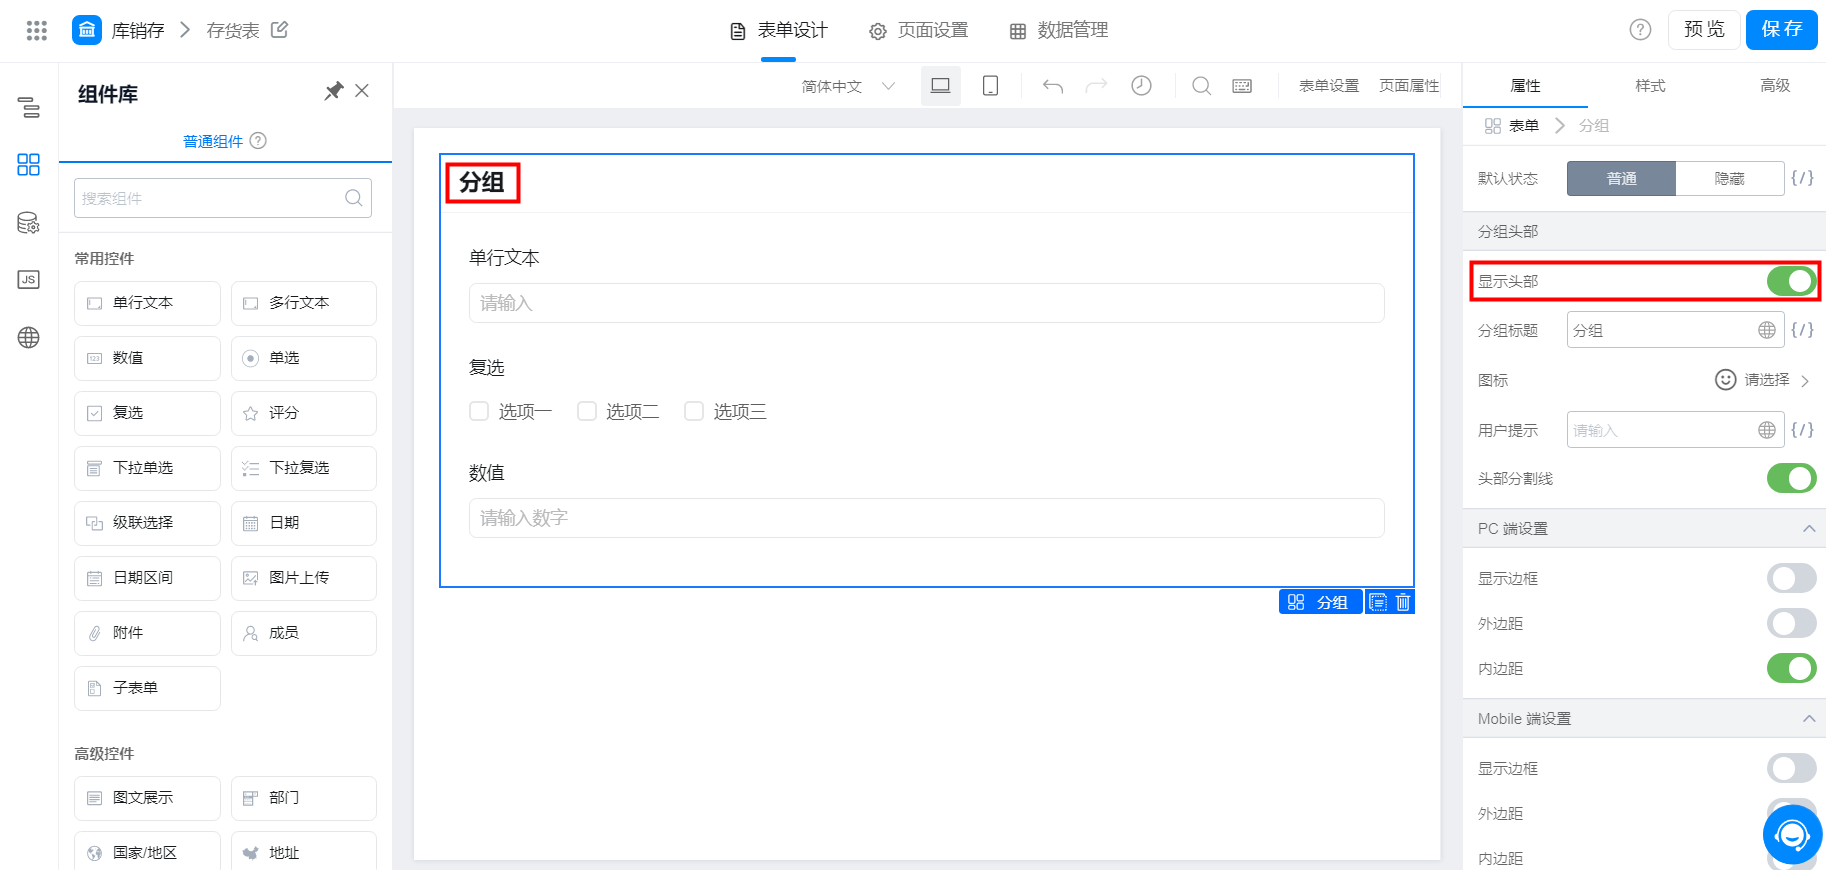This screenshot has height=870, width=1826.
Task: Open the 高级 advanced tab
Action: (1775, 86)
